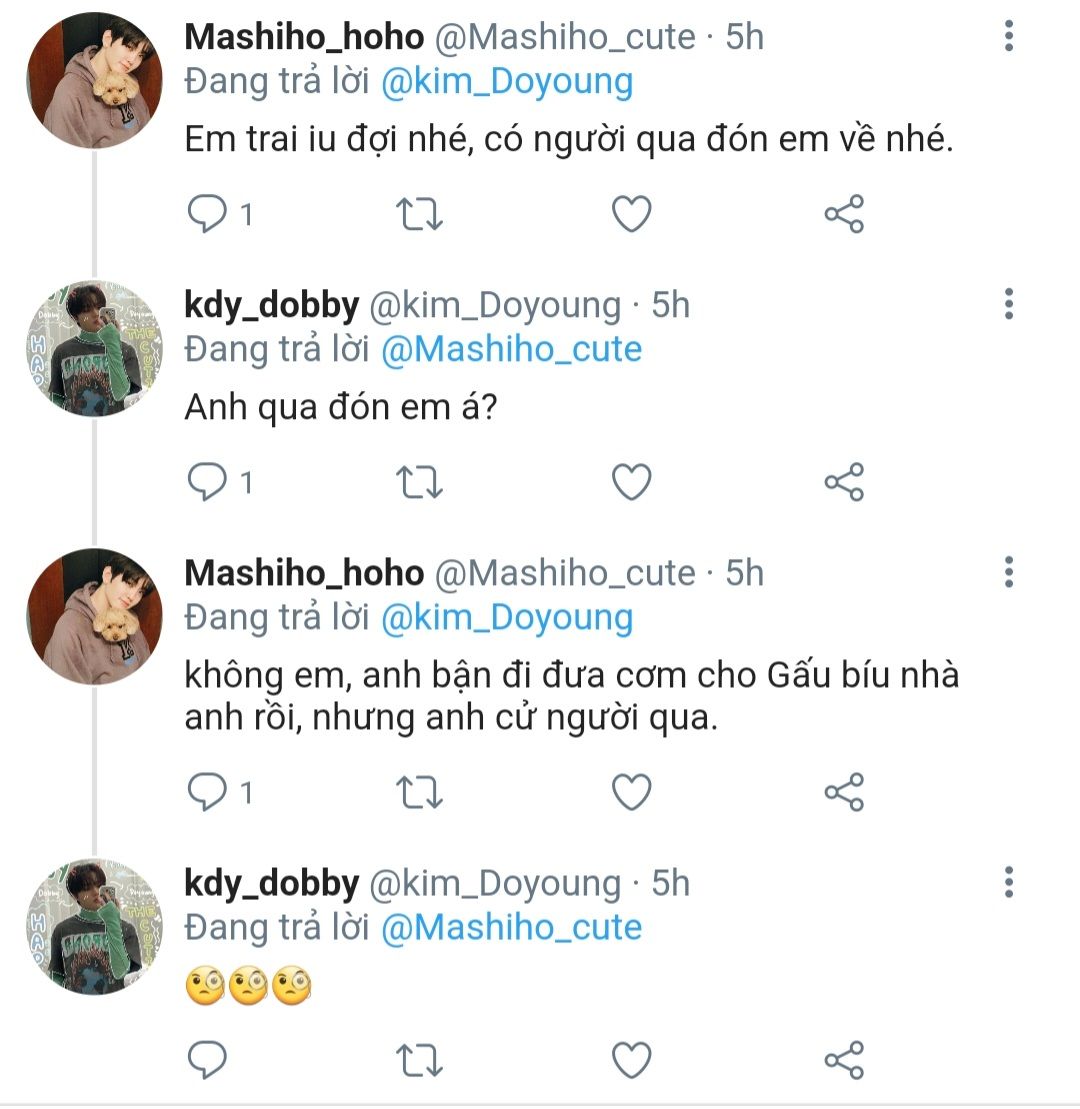Screen dimensions: 1080x1109
Task: Reply to "Anh qua đón em á?" tweet
Action: 209,483
